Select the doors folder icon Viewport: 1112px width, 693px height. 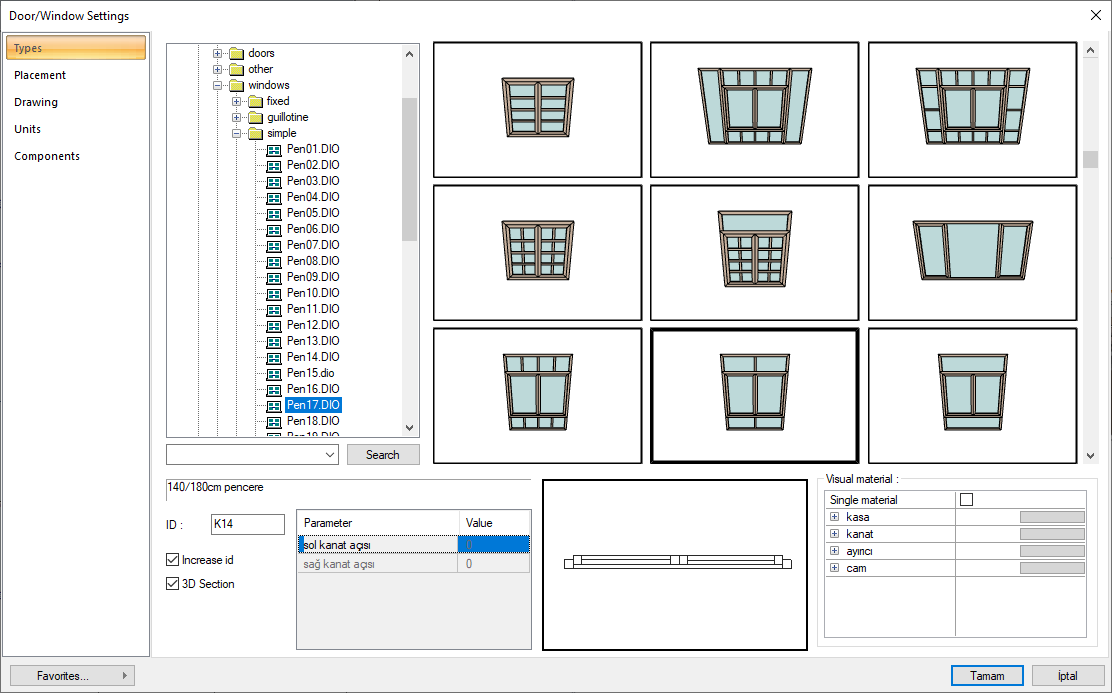pyautogui.click(x=236, y=53)
